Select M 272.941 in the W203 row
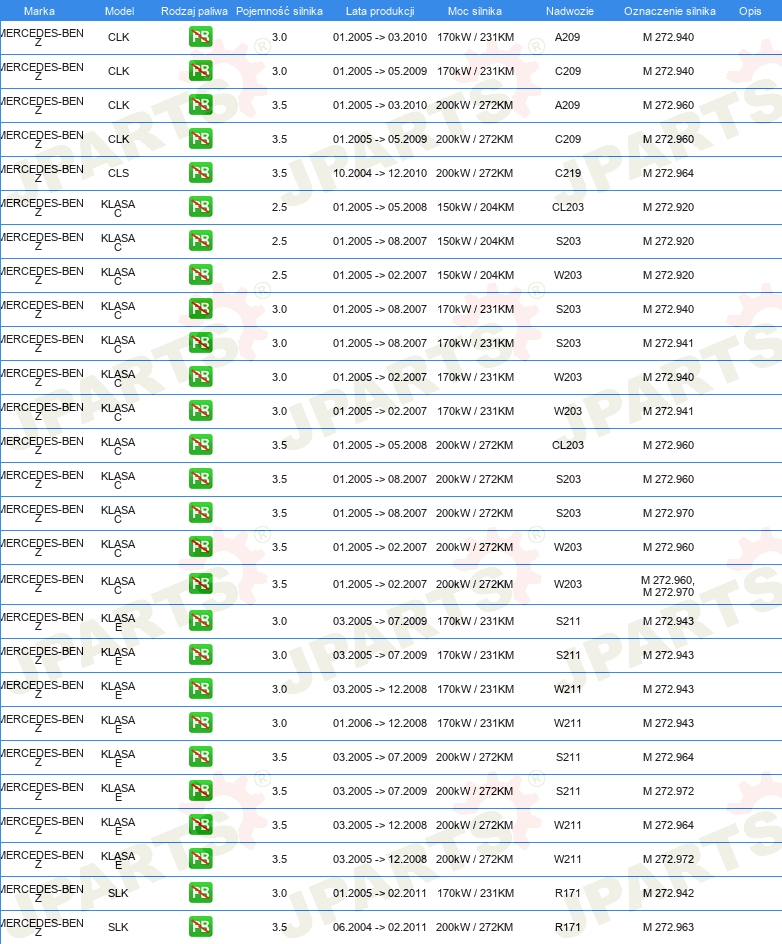This screenshot has width=782, height=944. [668, 411]
